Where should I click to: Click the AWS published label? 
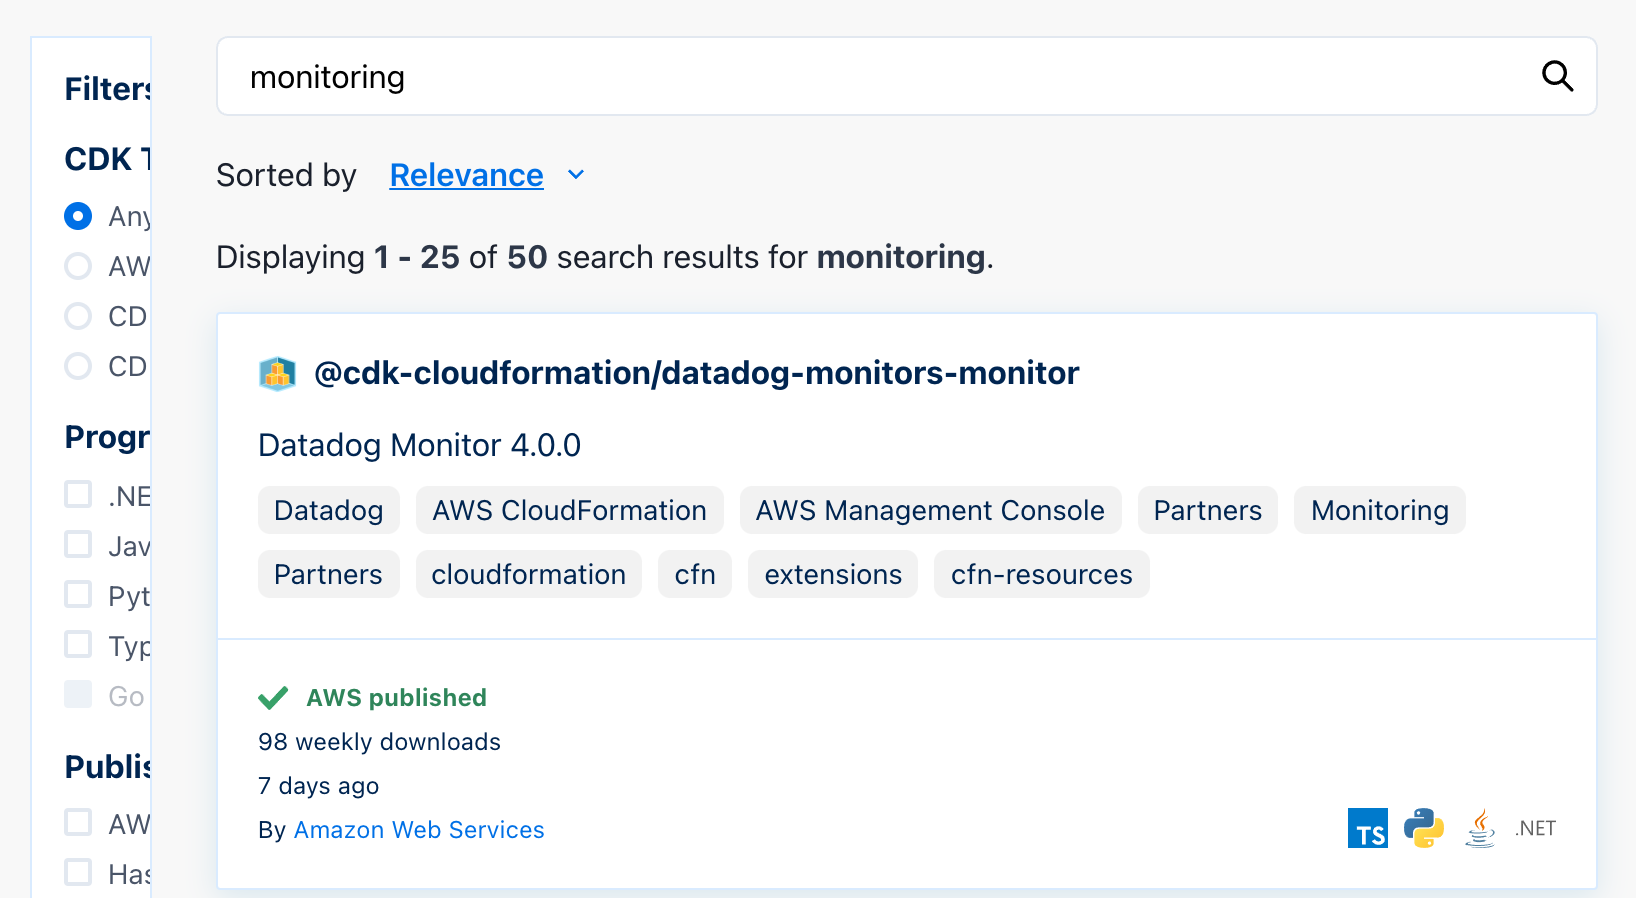tap(396, 698)
